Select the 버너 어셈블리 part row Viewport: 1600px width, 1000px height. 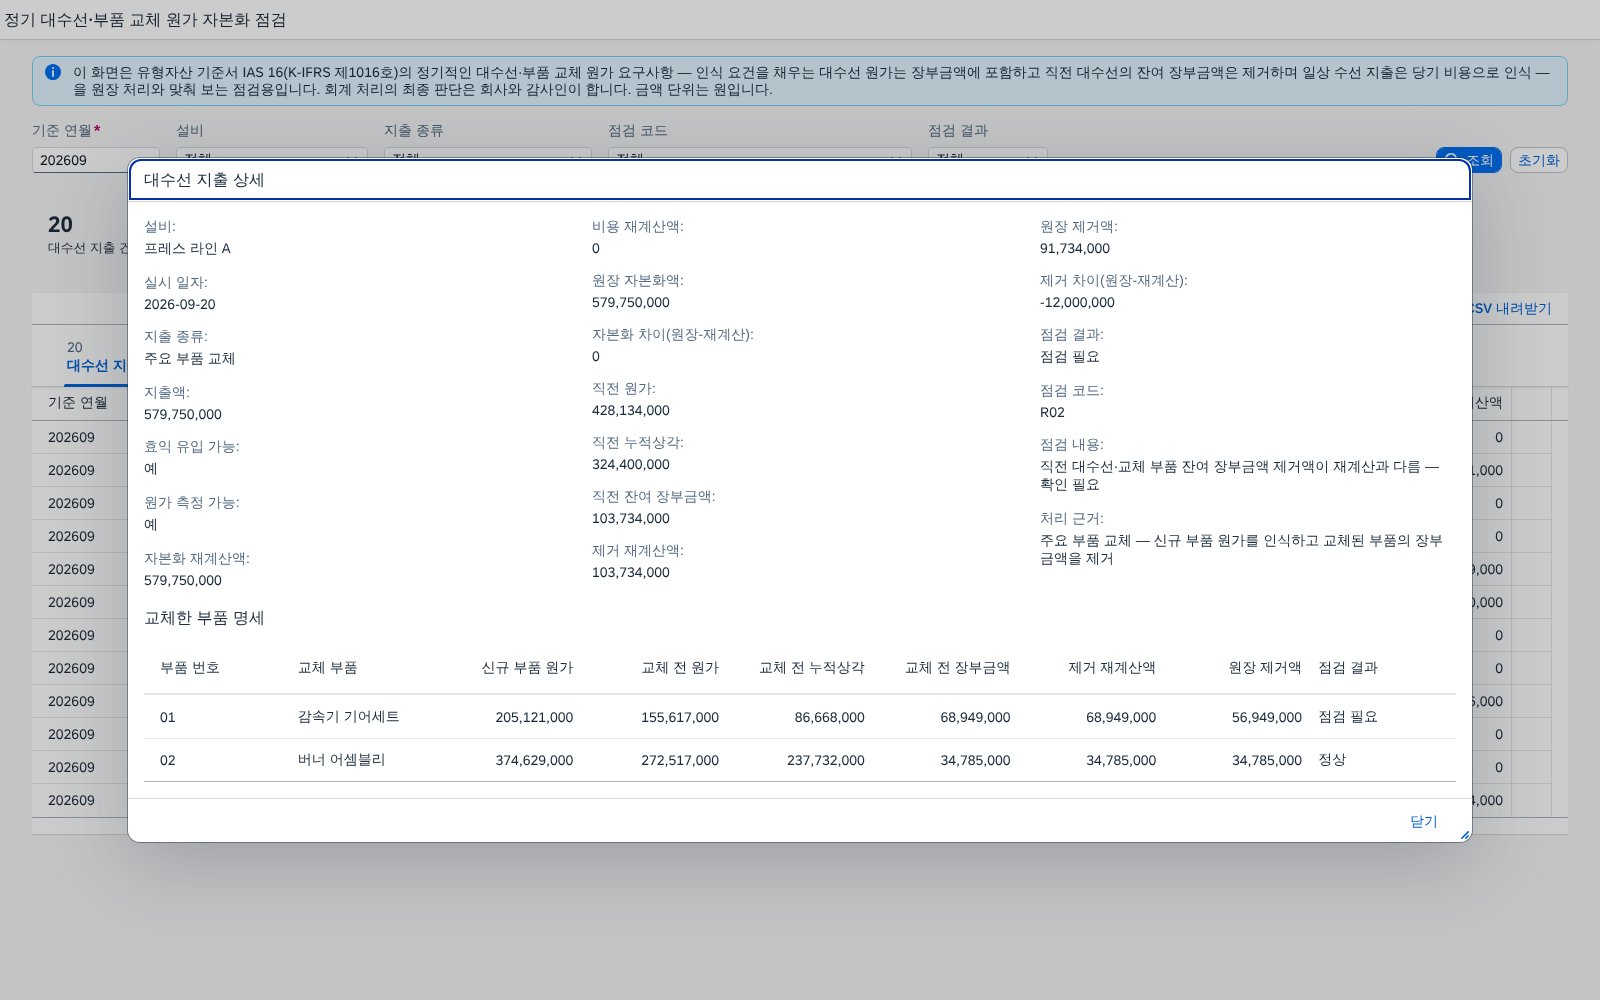[x=800, y=760]
